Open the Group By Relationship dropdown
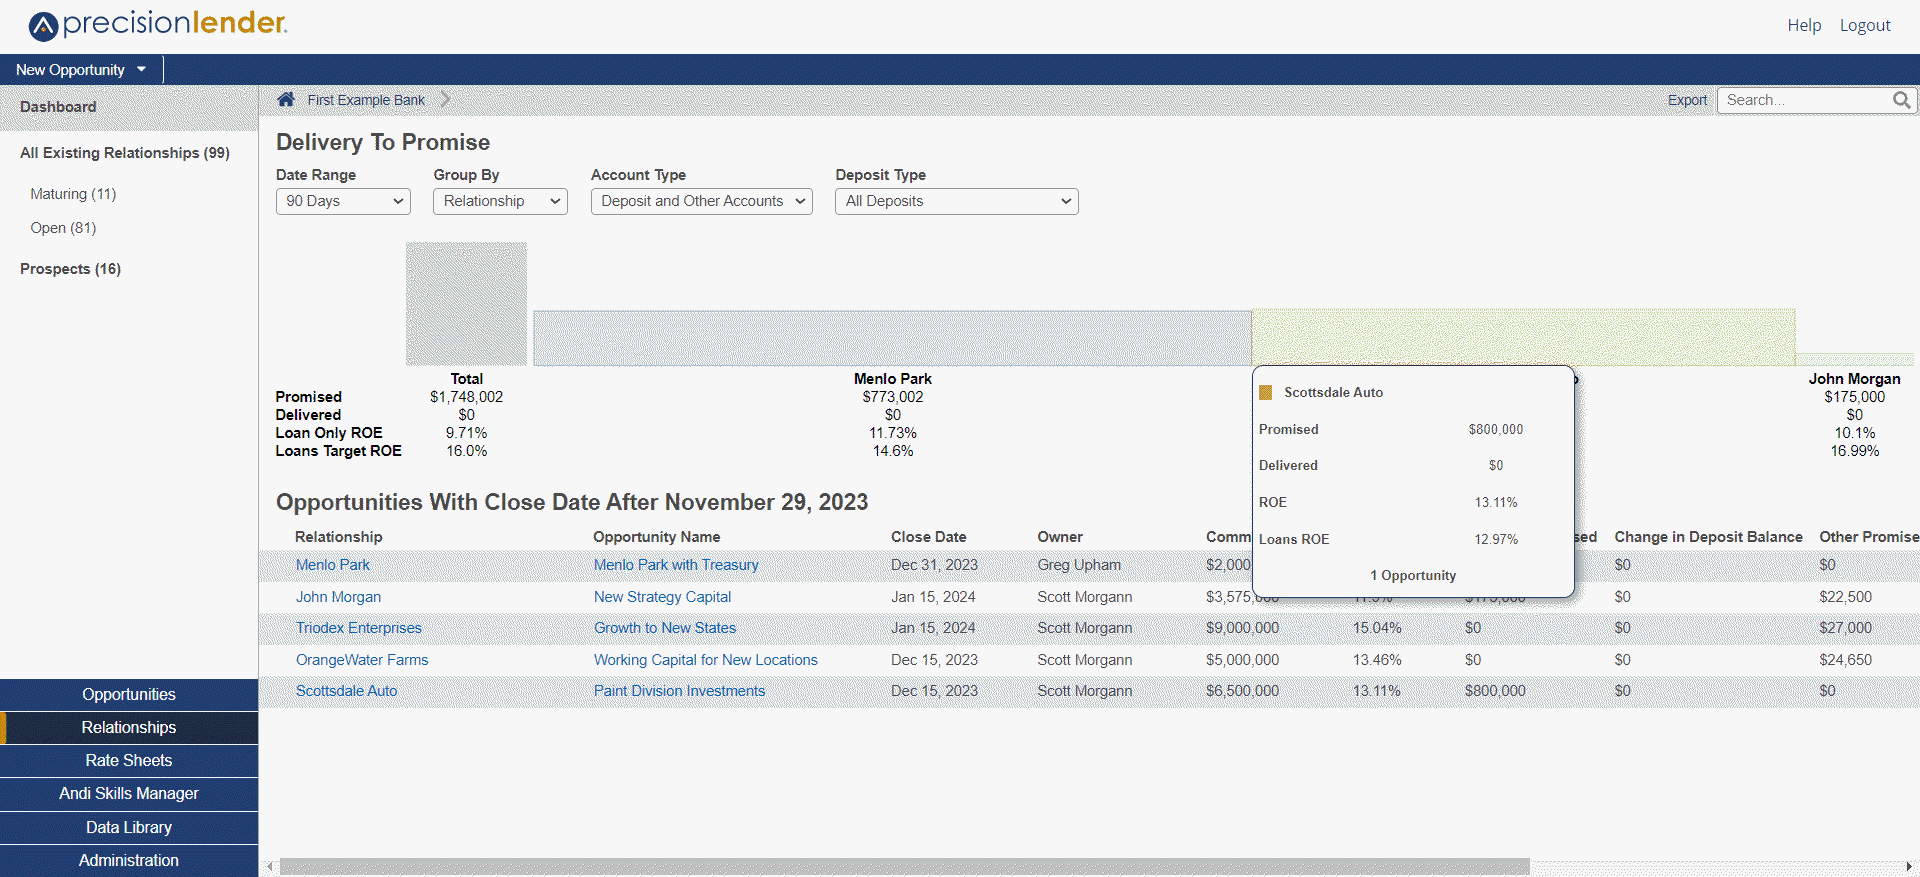This screenshot has width=1920, height=877. (x=500, y=201)
